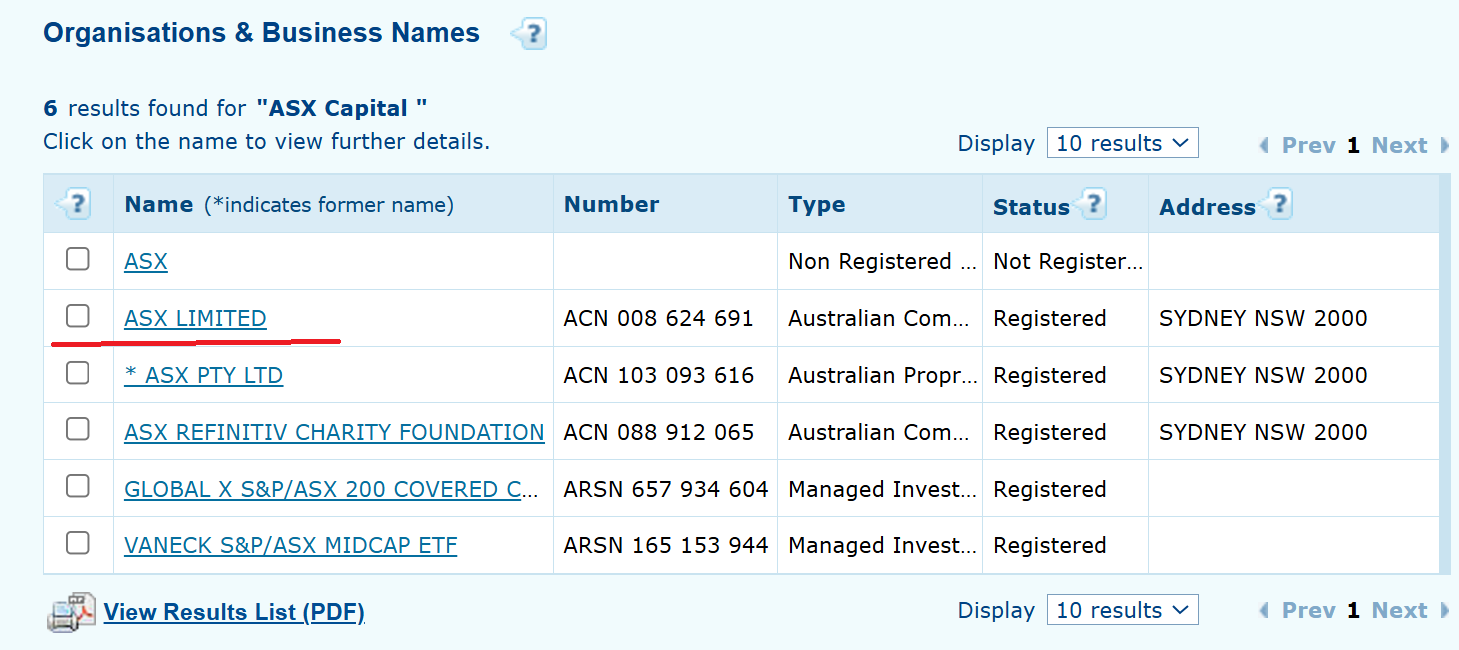
Task: Expand bottom Display results dropdown
Action: pos(1122,610)
